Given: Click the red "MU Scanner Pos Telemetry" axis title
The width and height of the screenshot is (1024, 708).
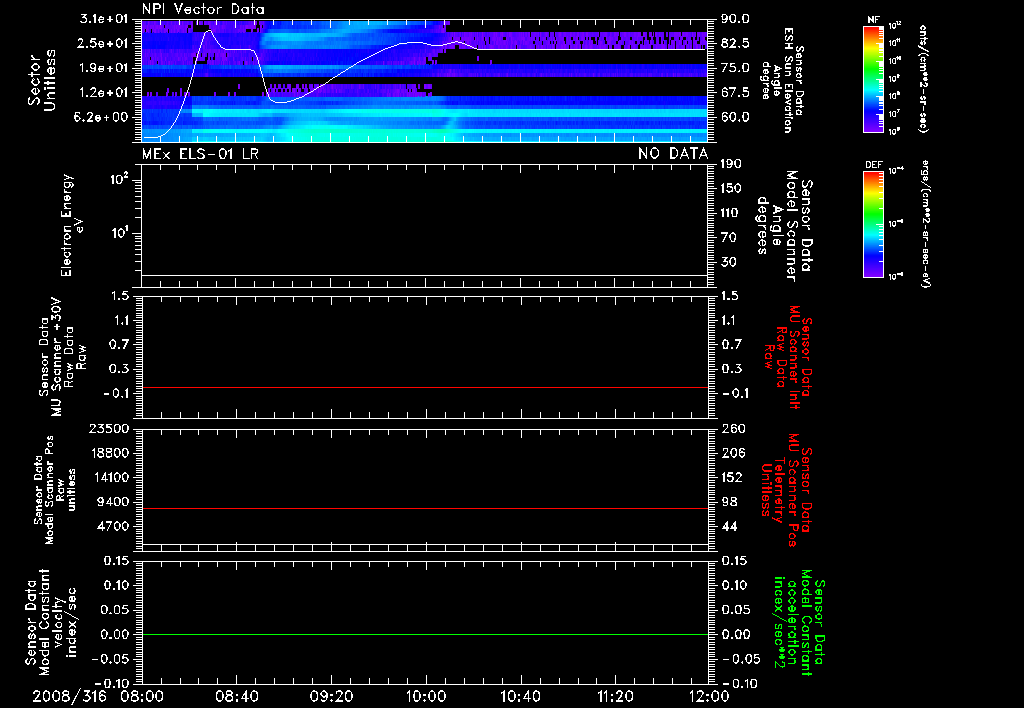Looking at the screenshot, I should tap(786, 490).
